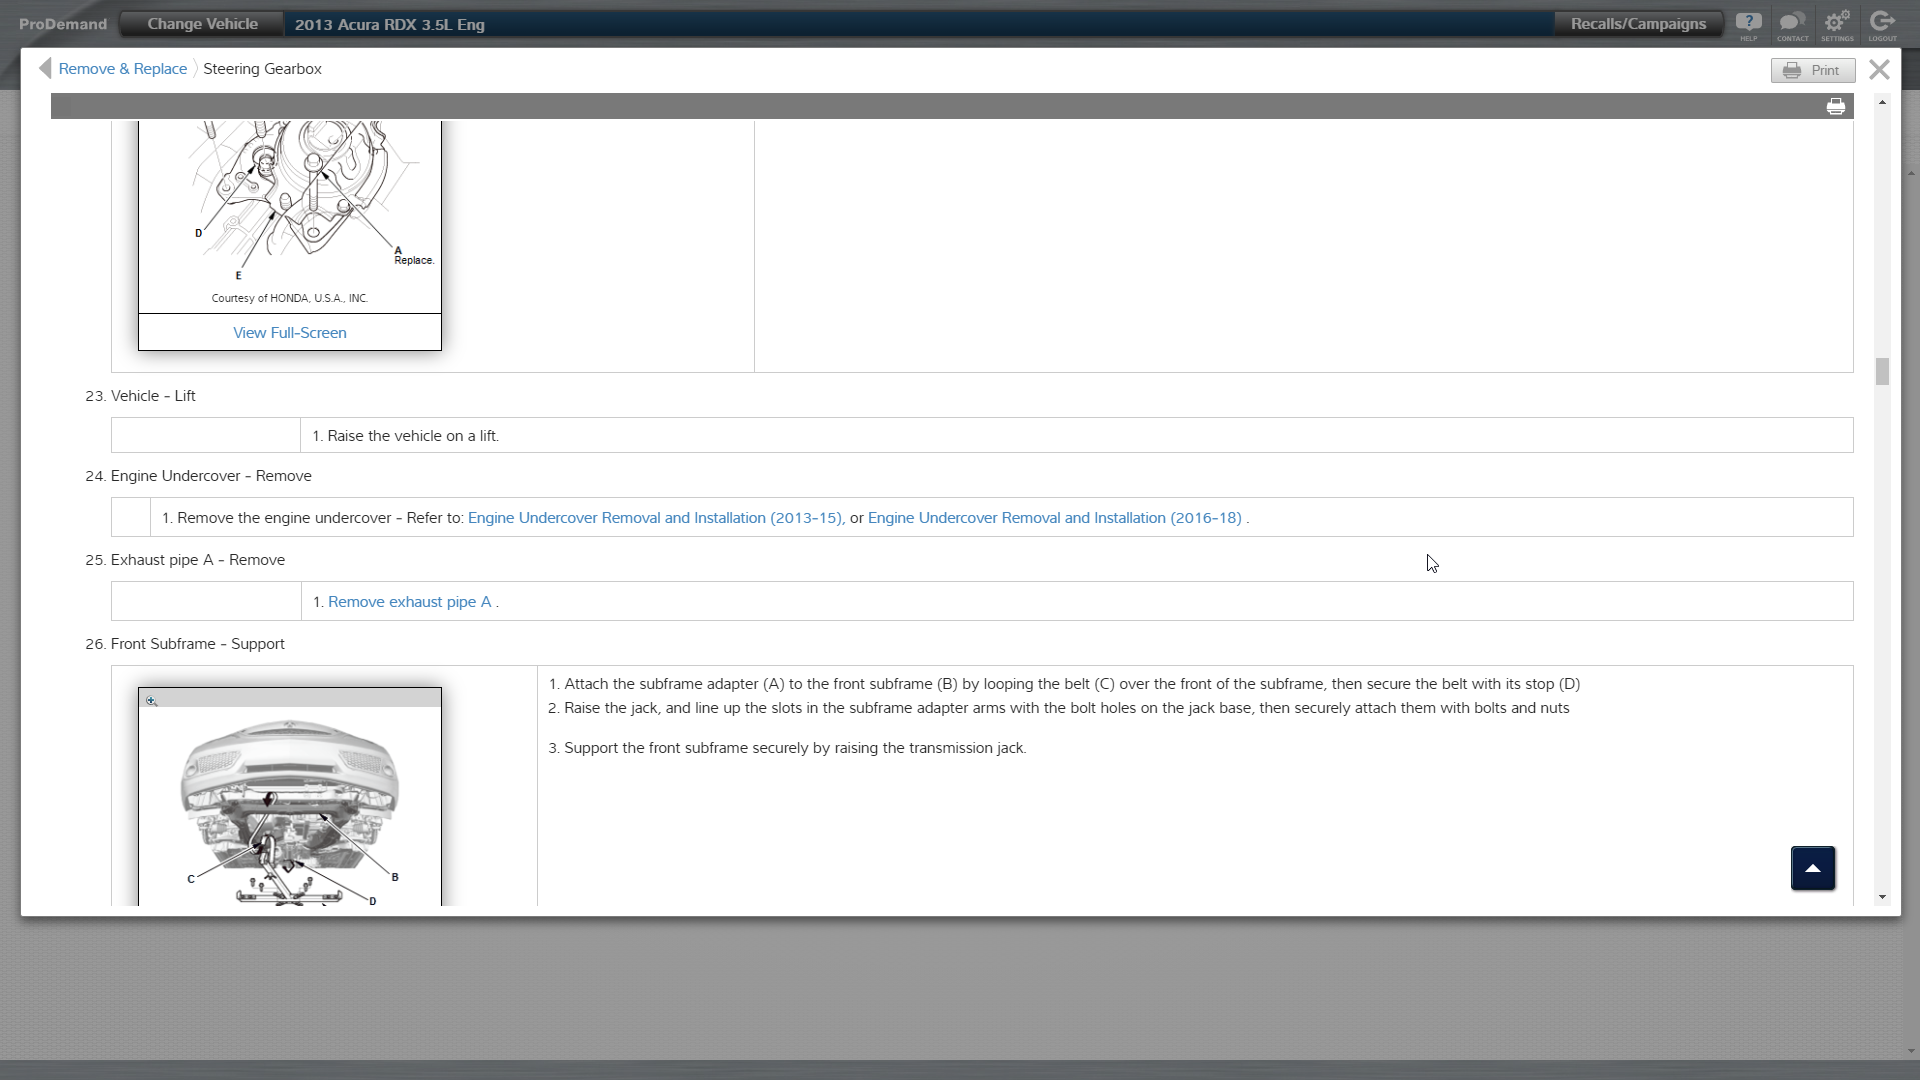This screenshot has width=1920, height=1080.
Task: Open the Settings gear icon
Action: (x=1837, y=24)
